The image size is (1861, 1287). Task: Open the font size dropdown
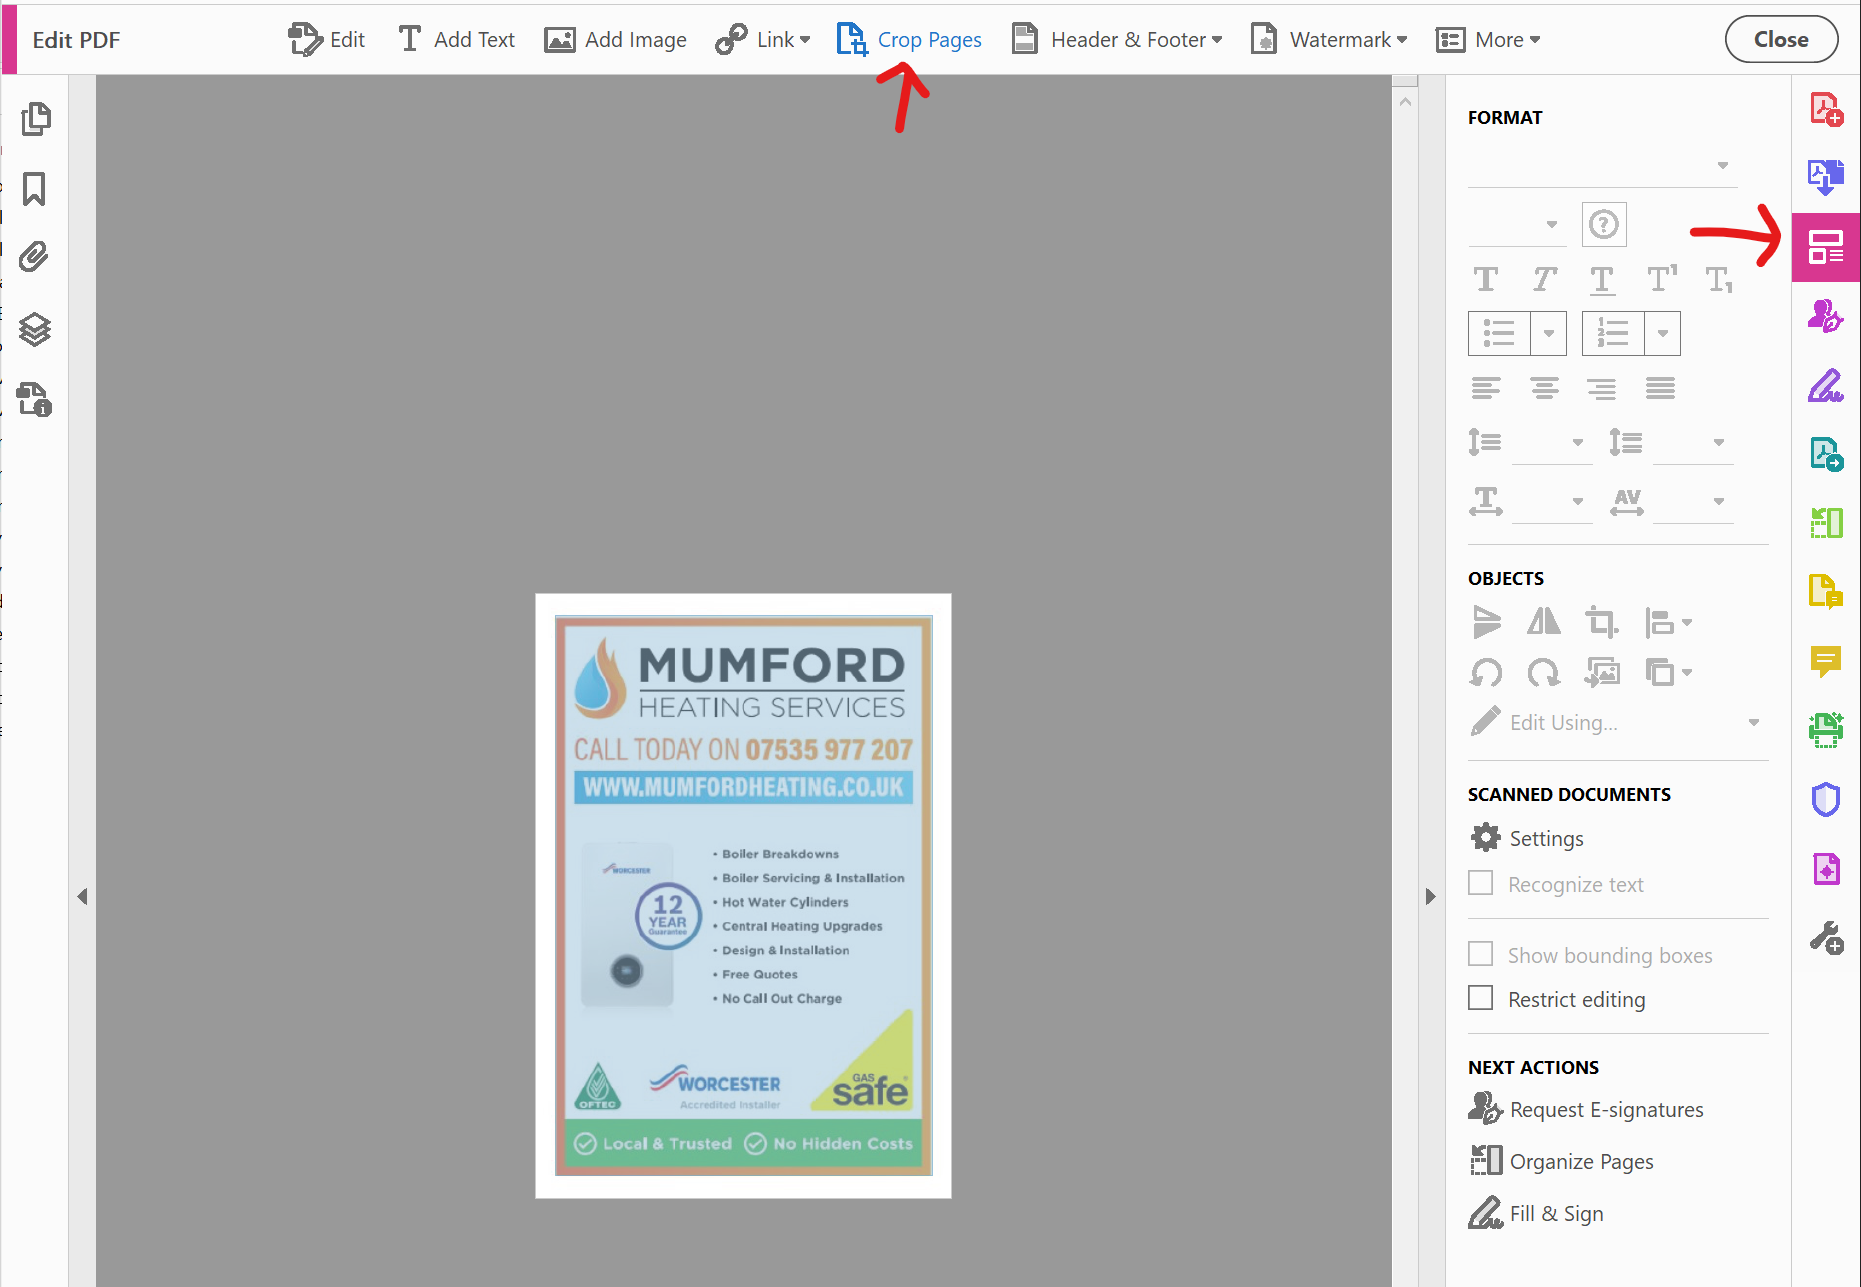click(1517, 225)
